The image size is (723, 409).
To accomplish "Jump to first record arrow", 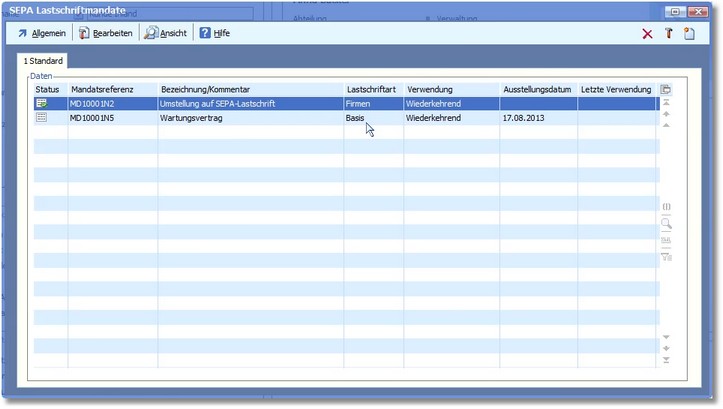I will tap(666, 103).
